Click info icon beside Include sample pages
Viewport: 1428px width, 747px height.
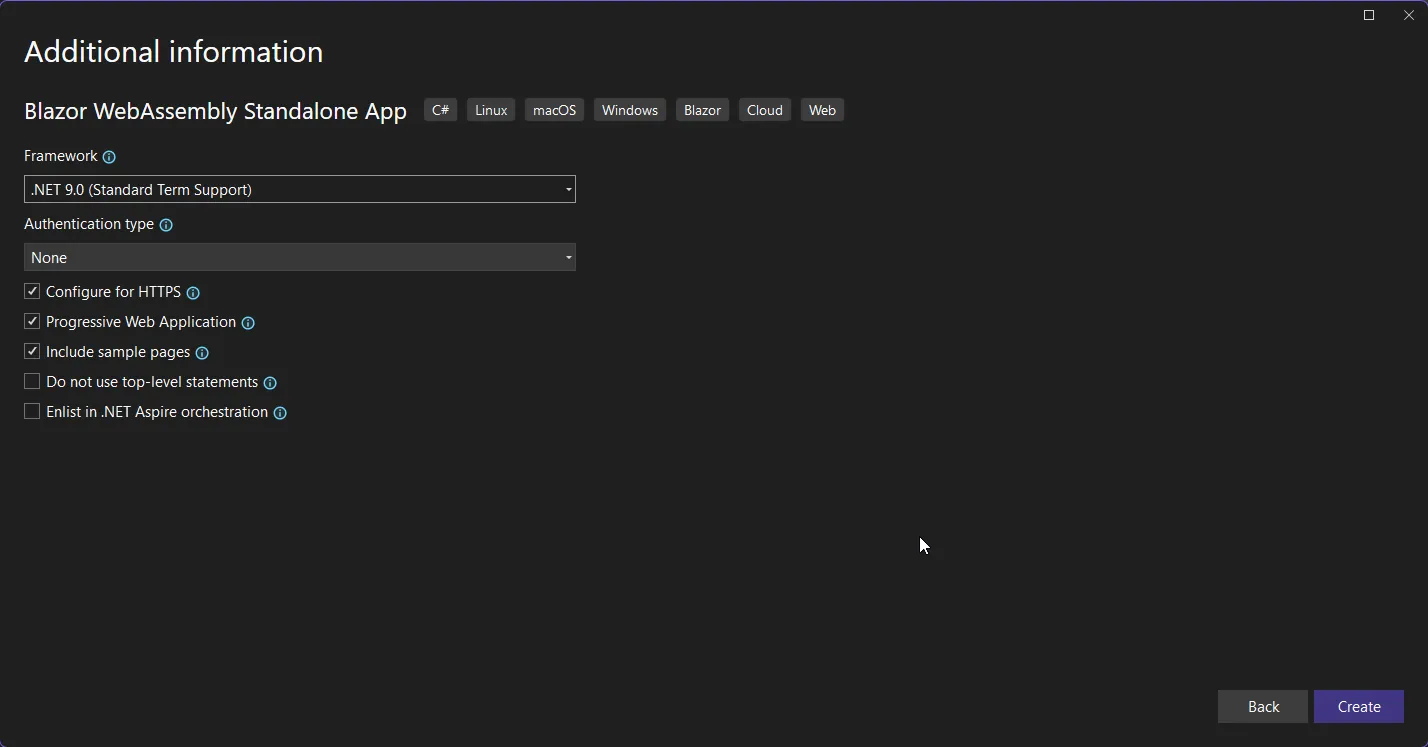pyautogui.click(x=202, y=353)
